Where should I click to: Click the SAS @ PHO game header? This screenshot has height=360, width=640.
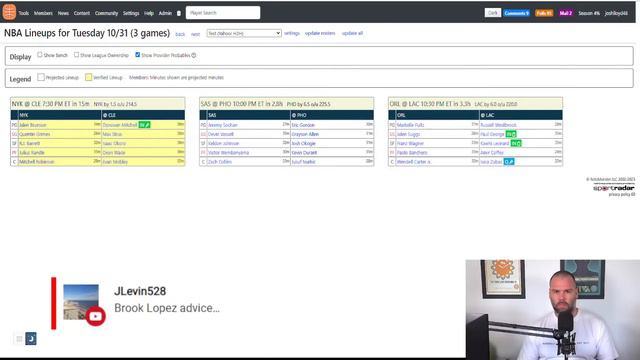[287, 104]
